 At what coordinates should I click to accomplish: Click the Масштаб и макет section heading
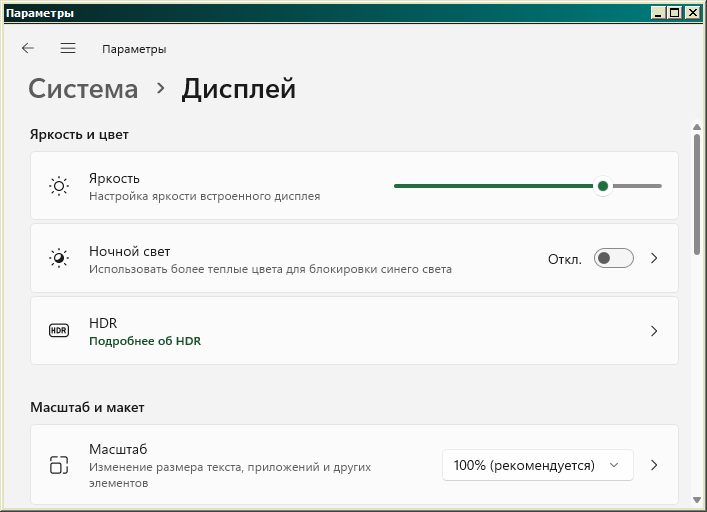point(87,407)
